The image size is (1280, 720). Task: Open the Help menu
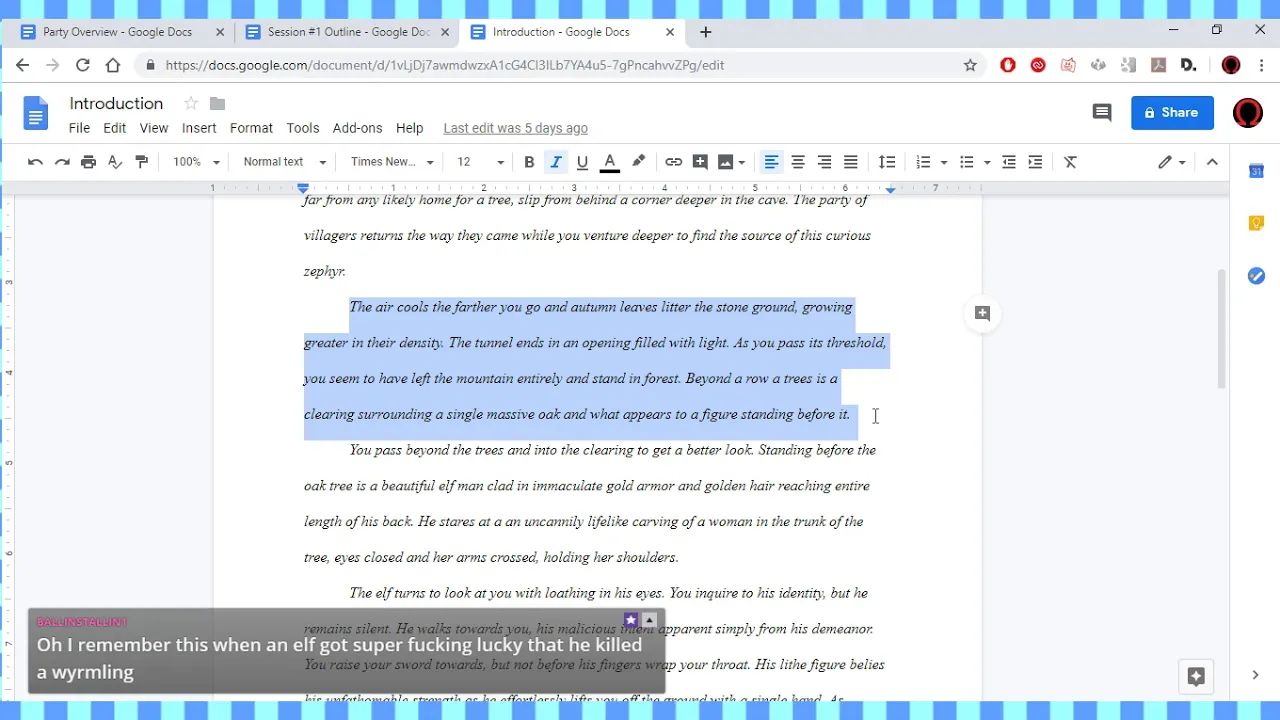(x=409, y=128)
